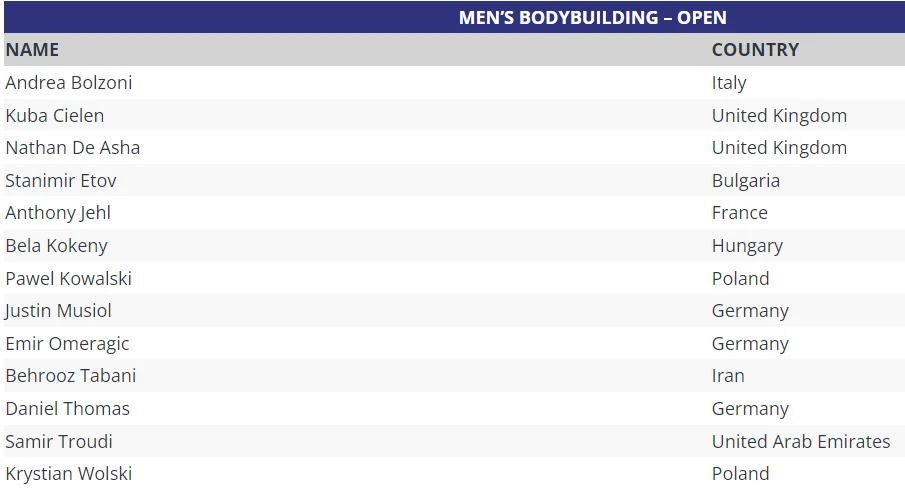Click the United Arab Emirates cell

[x=801, y=442]
